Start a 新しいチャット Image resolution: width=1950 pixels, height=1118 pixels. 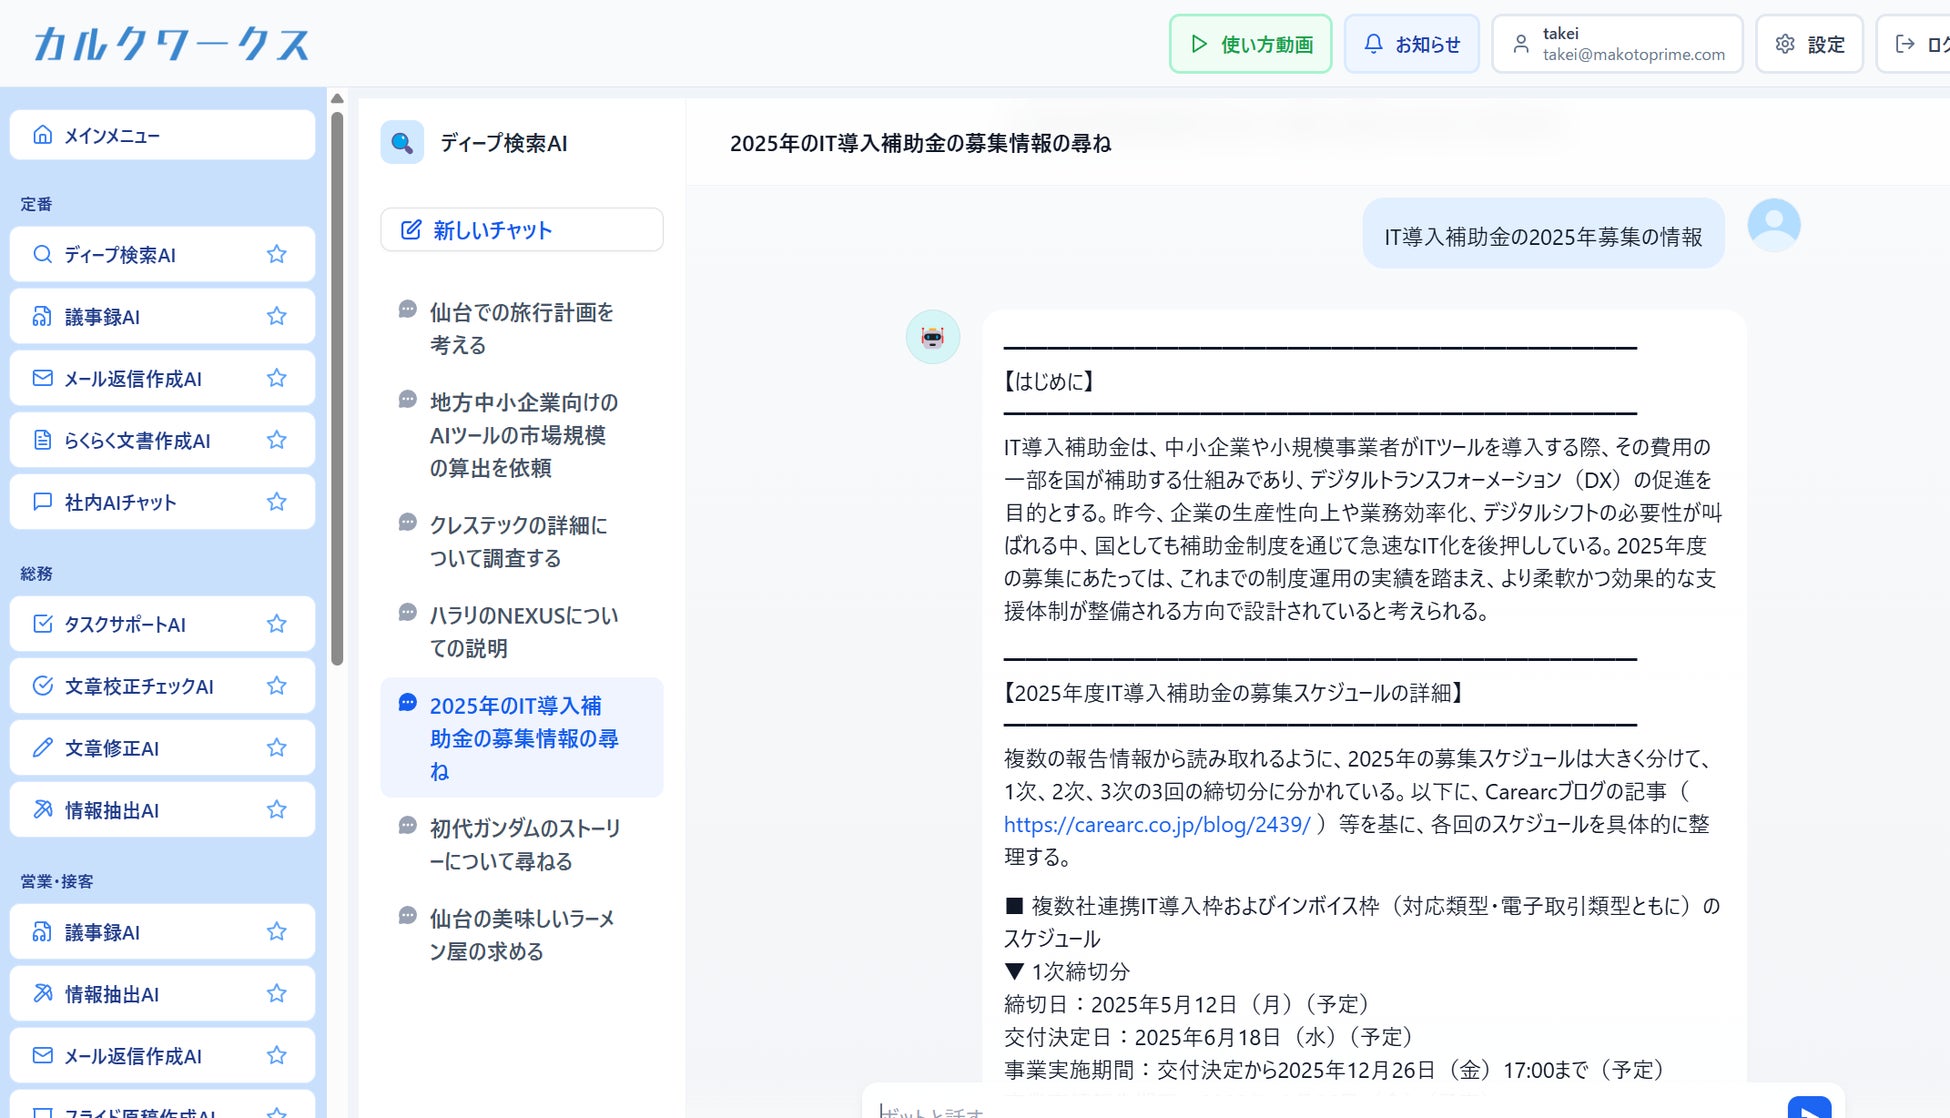point(521,230)
